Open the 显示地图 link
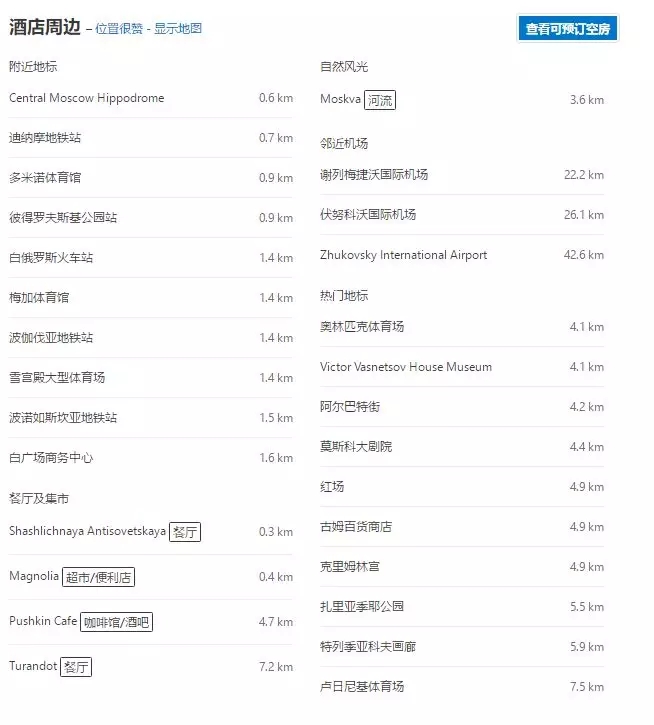This screenshot has width=654, height=725. tap(178, 29)
